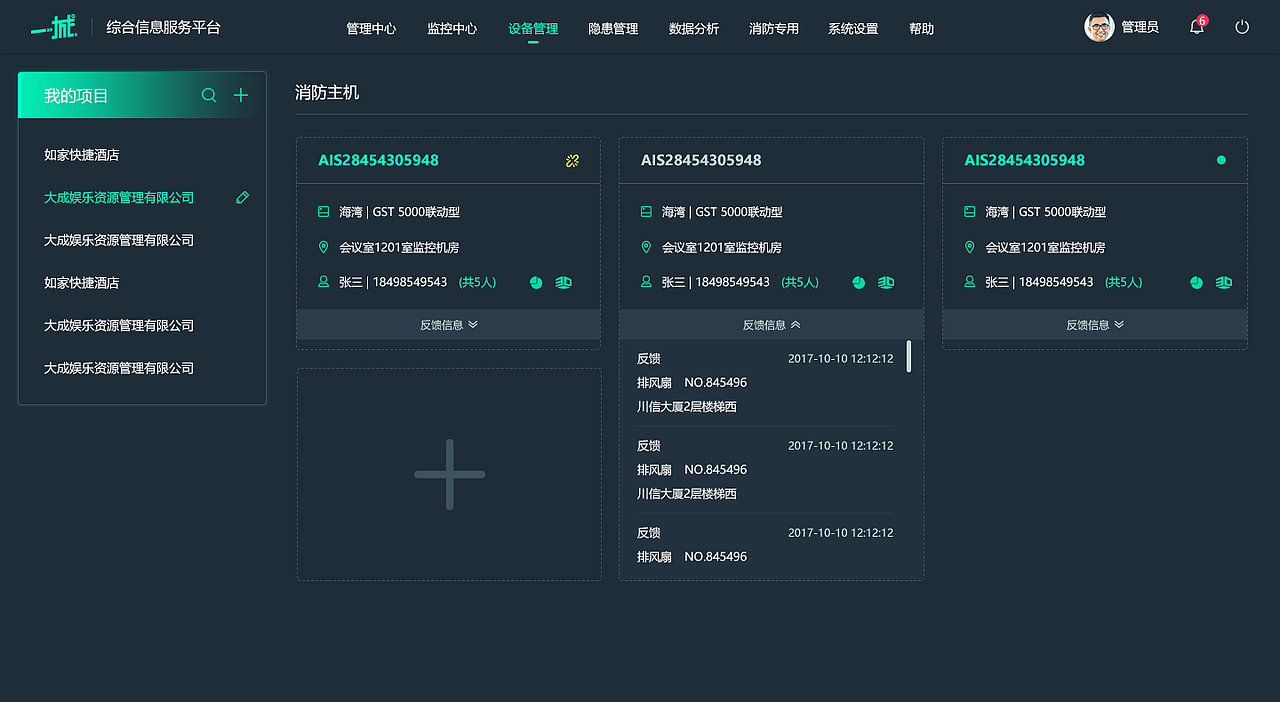Open the pie chart statistics icon on first device card
This screenshot has width=1280, height=702.
coord(535,283)
